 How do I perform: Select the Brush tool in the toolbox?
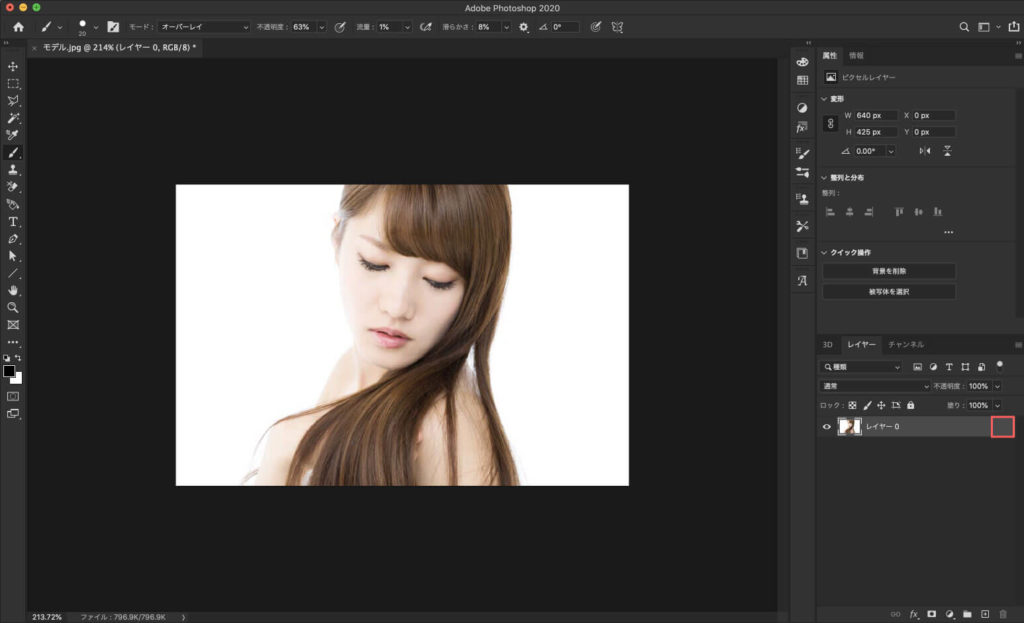[x=13, y=153]
